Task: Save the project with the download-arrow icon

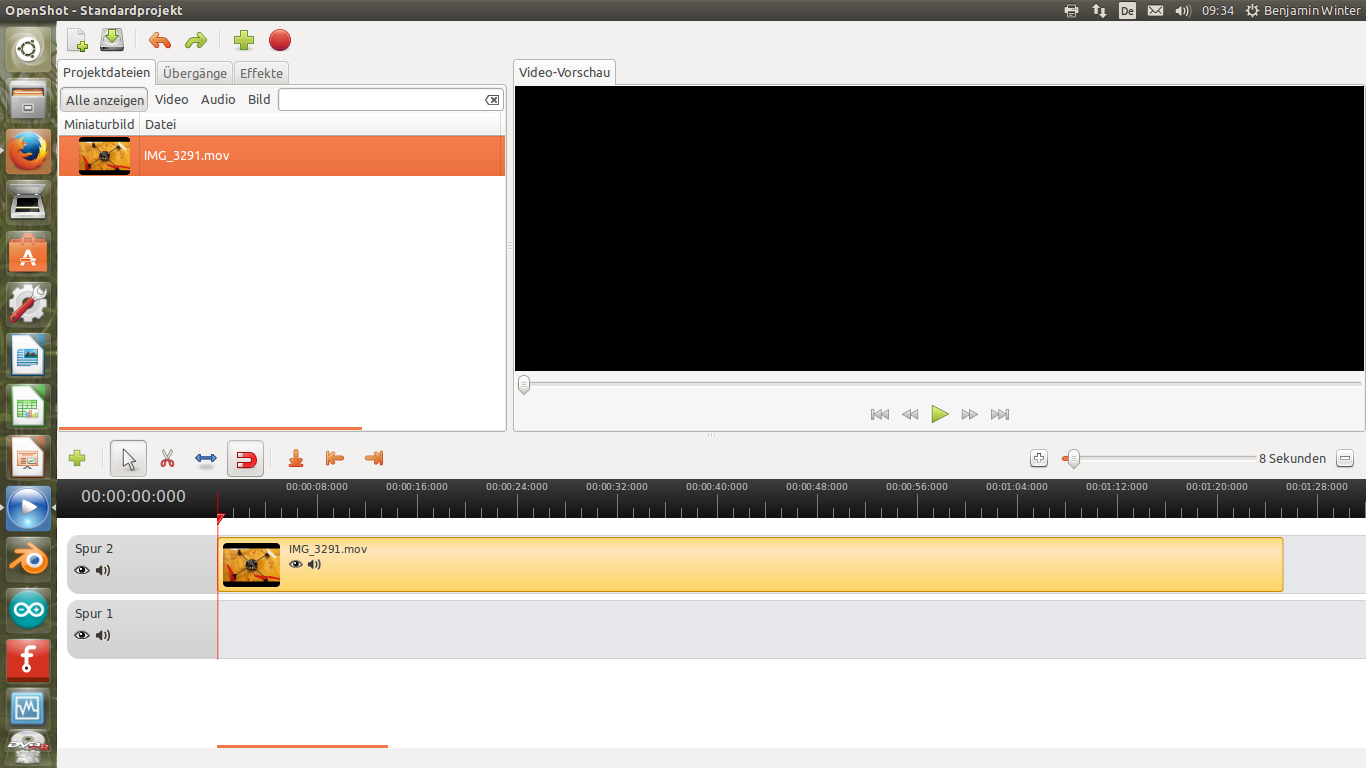Action: [112, 40]
